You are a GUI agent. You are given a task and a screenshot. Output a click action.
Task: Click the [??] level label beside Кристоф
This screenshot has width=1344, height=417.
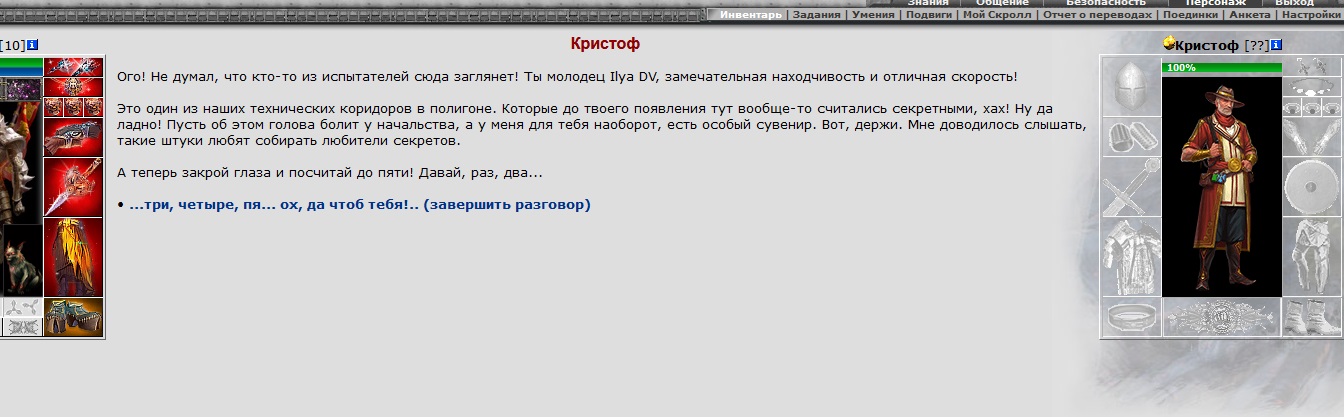tap(1256, 45)
